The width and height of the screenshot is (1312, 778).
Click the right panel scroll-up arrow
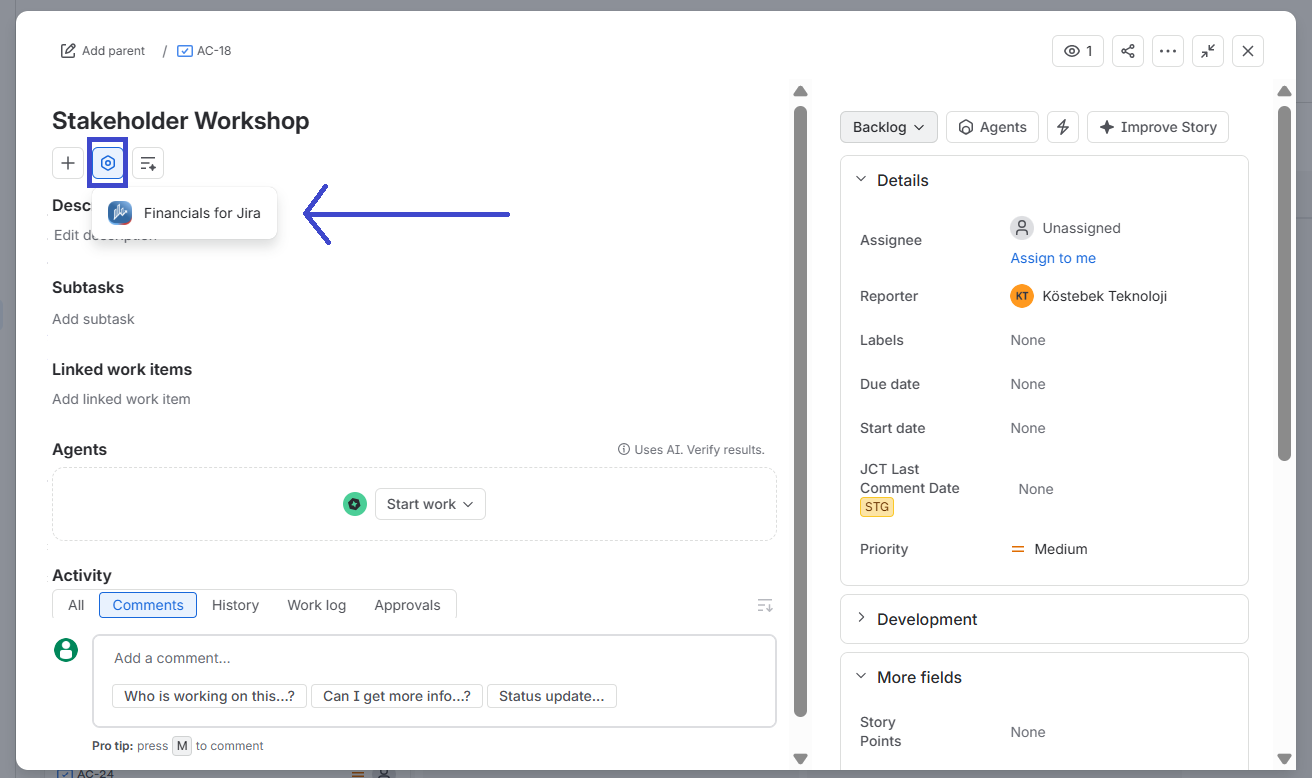point(1284,92)
